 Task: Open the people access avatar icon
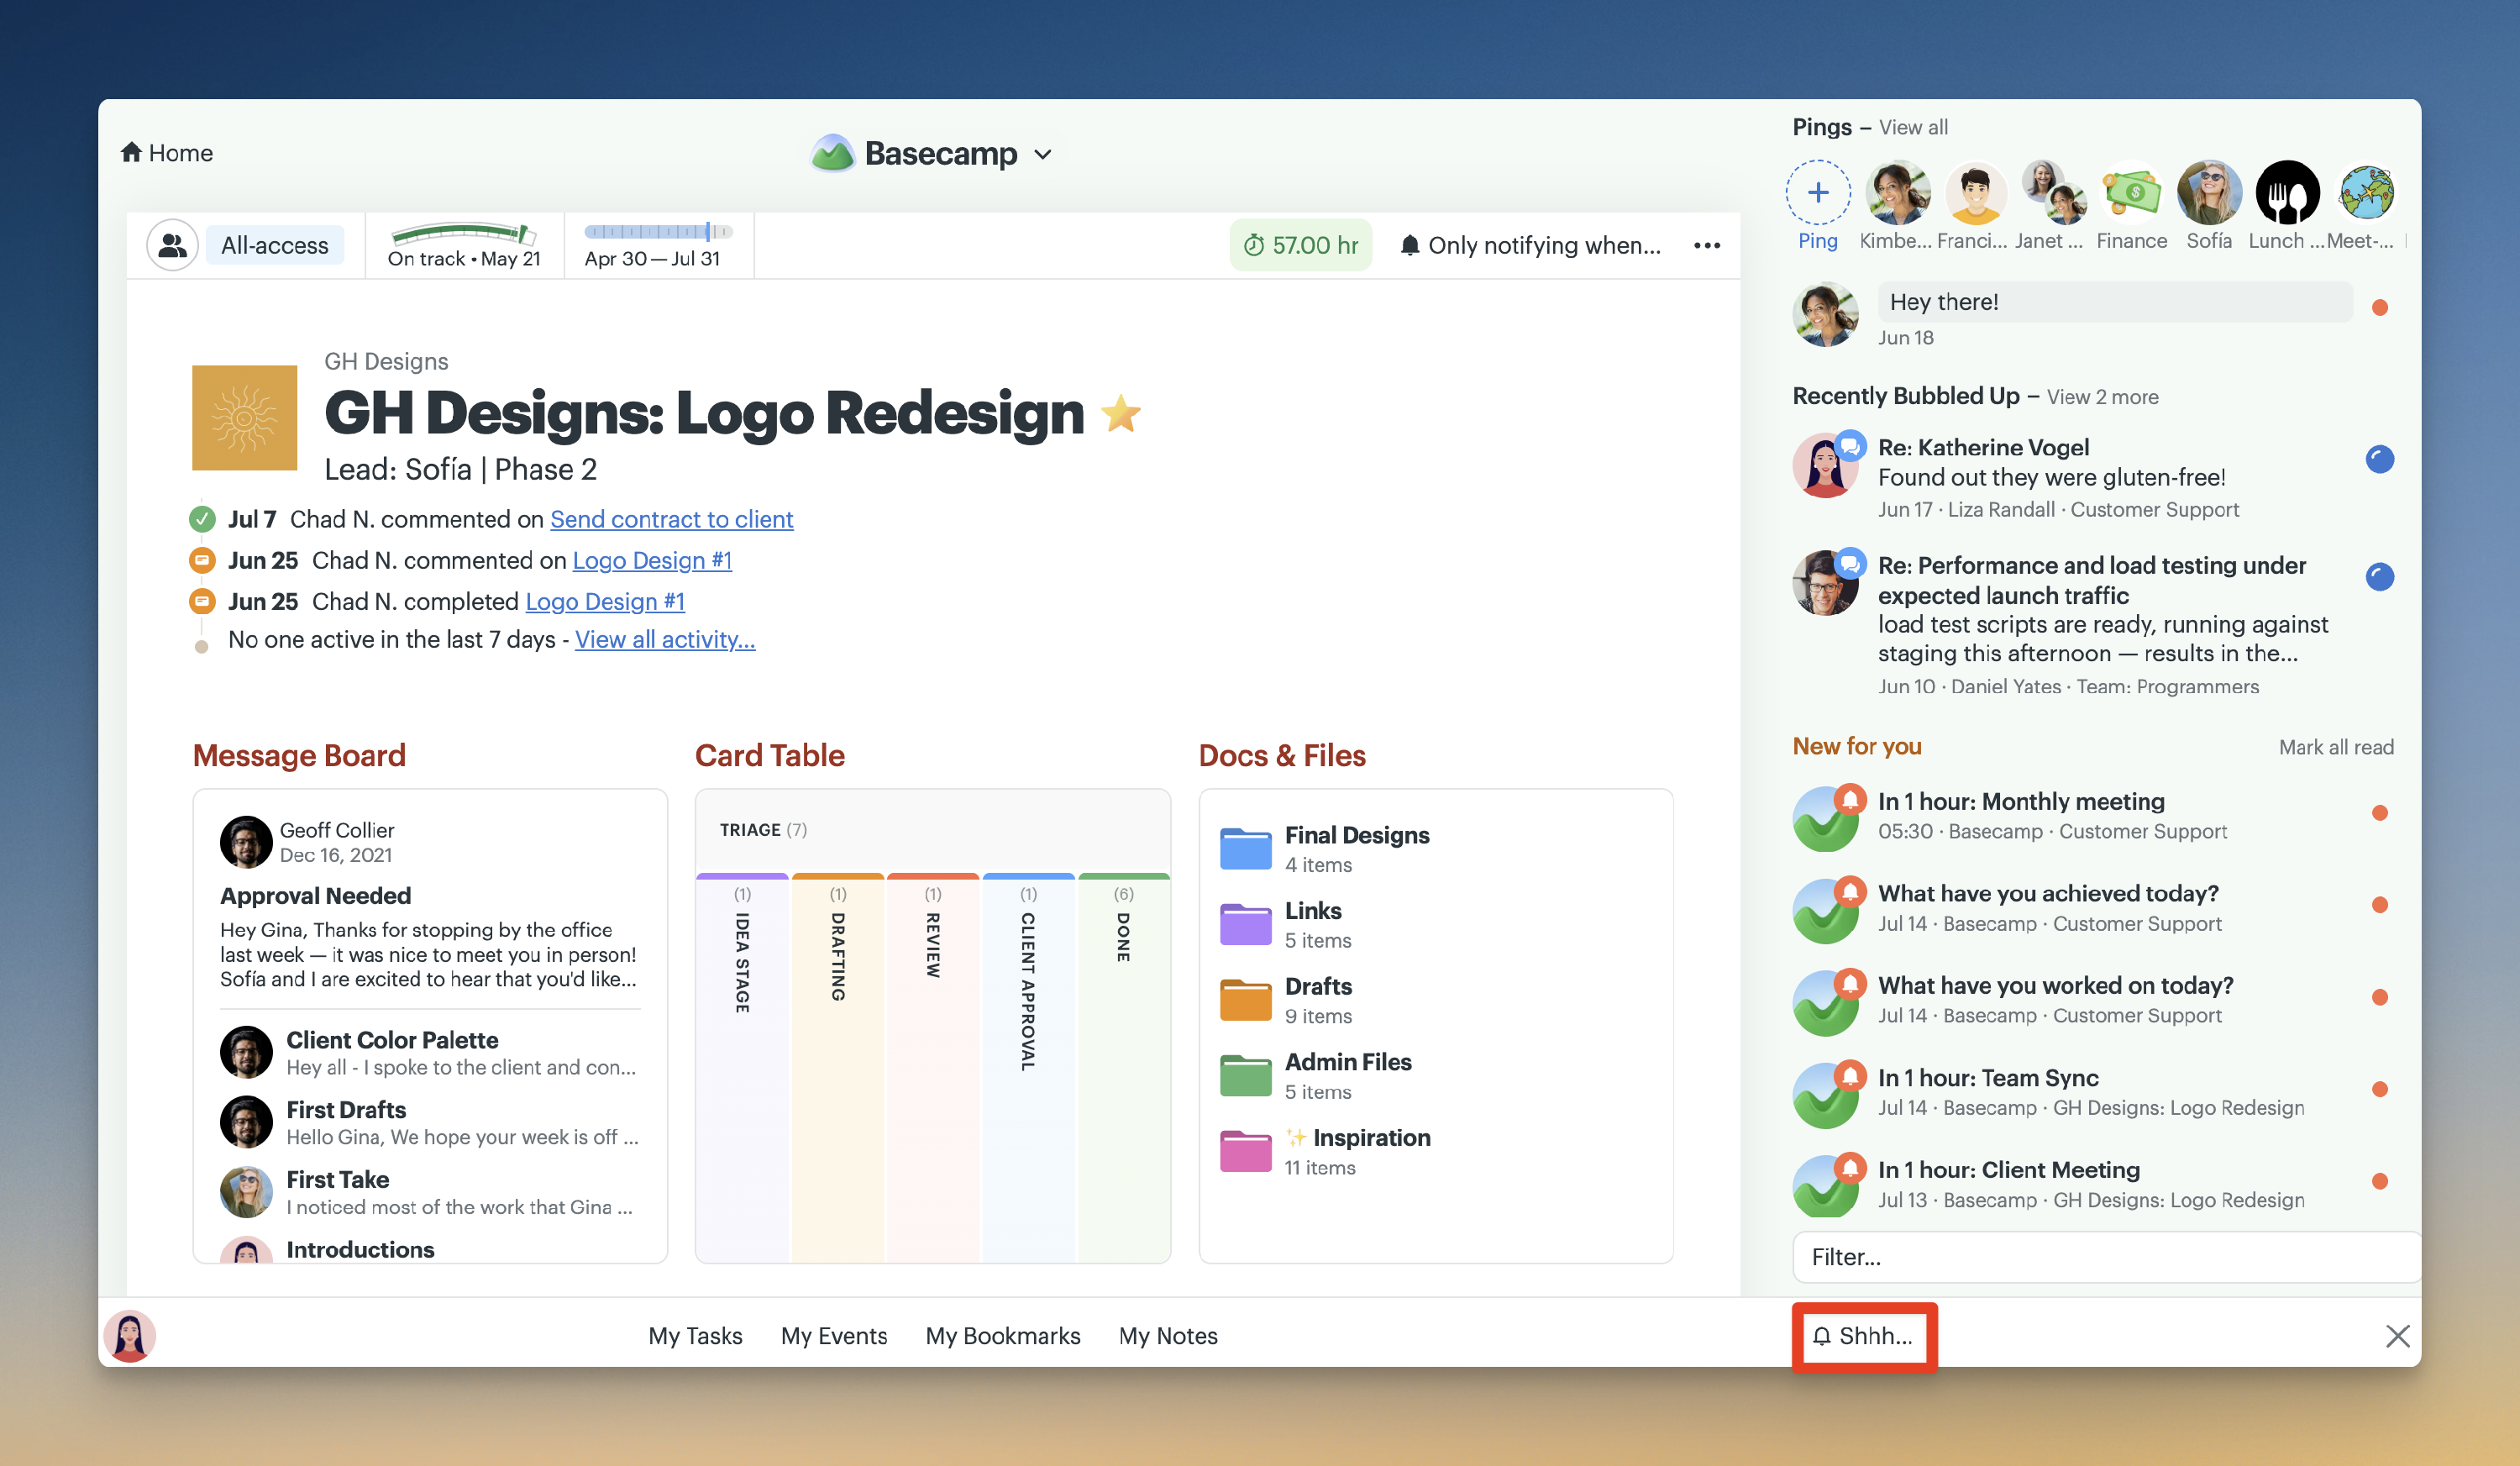pyautogui.click(x=172, y=245)
